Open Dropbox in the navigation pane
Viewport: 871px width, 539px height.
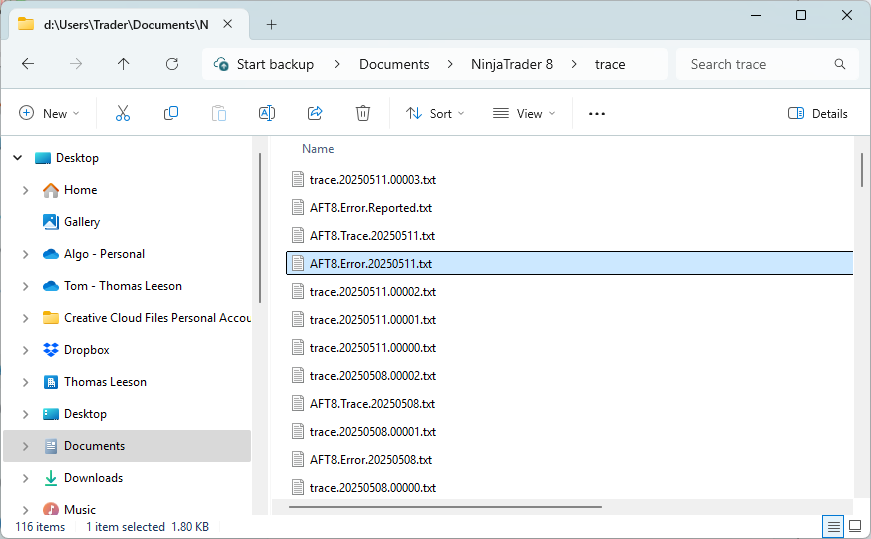87,350
